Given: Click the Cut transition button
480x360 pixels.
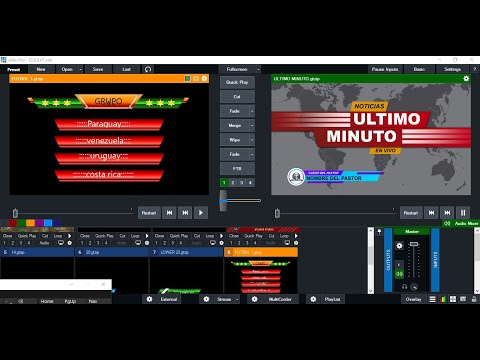Looking at the screenshot, I should 237,97.
